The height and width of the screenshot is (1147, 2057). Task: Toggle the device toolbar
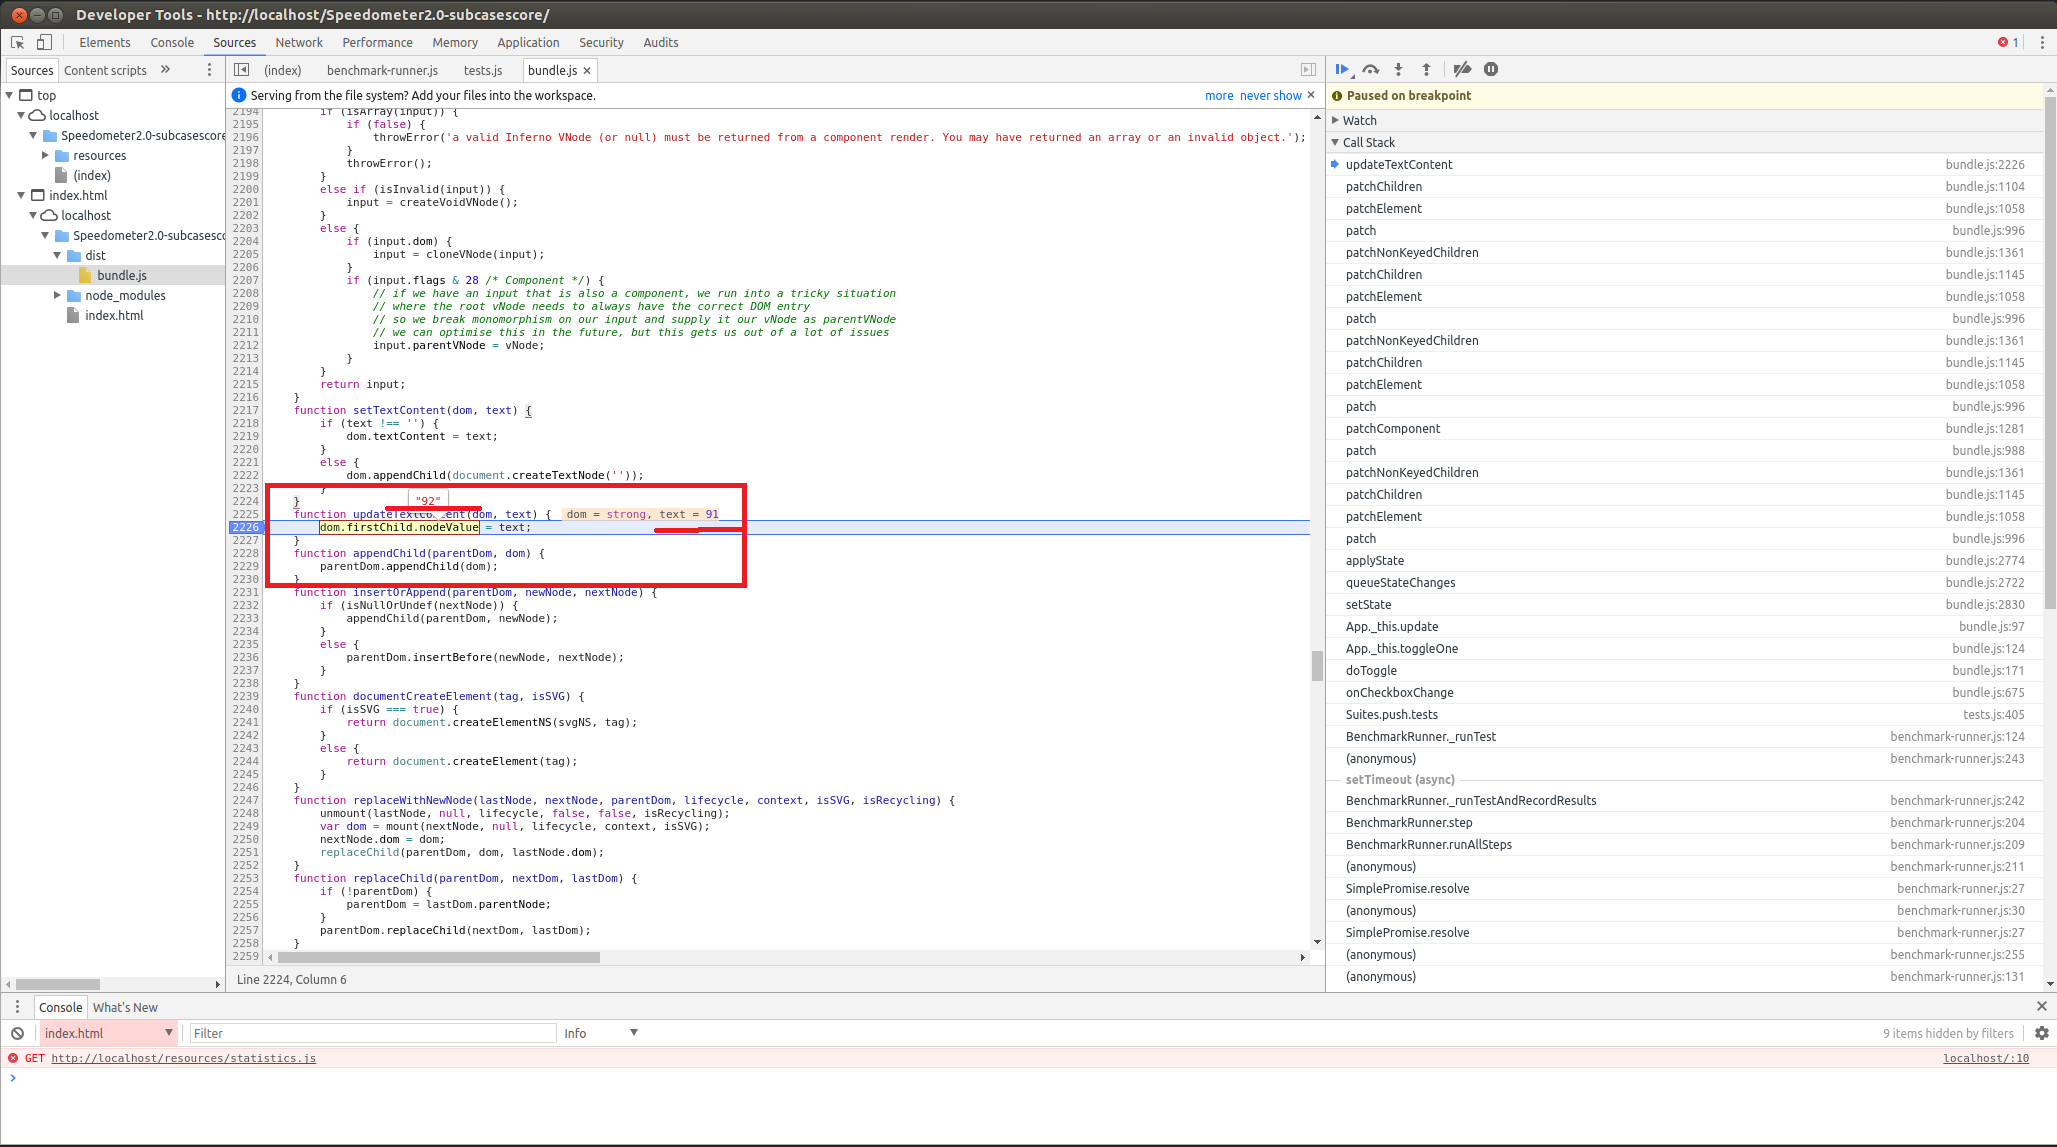43,42
